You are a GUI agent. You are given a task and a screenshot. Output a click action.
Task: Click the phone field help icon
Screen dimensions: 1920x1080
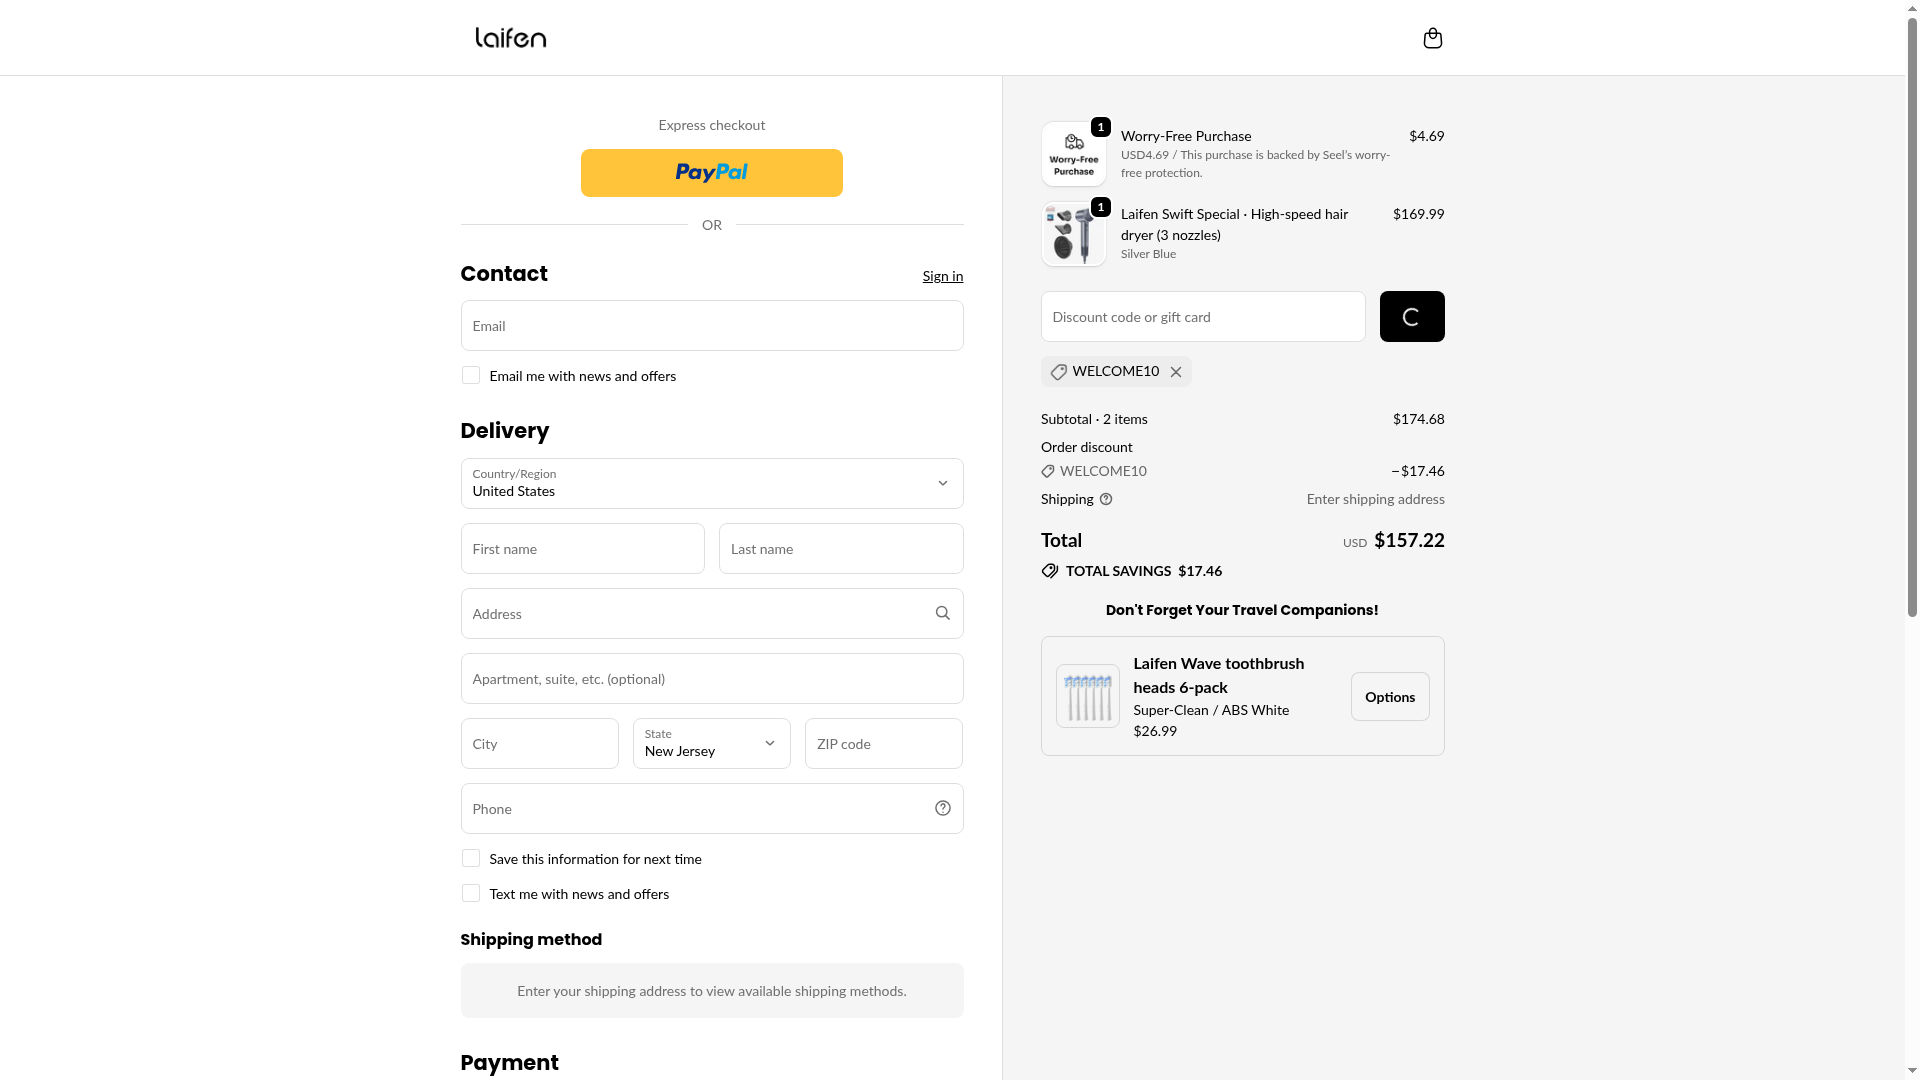click(x=942, y=808)
